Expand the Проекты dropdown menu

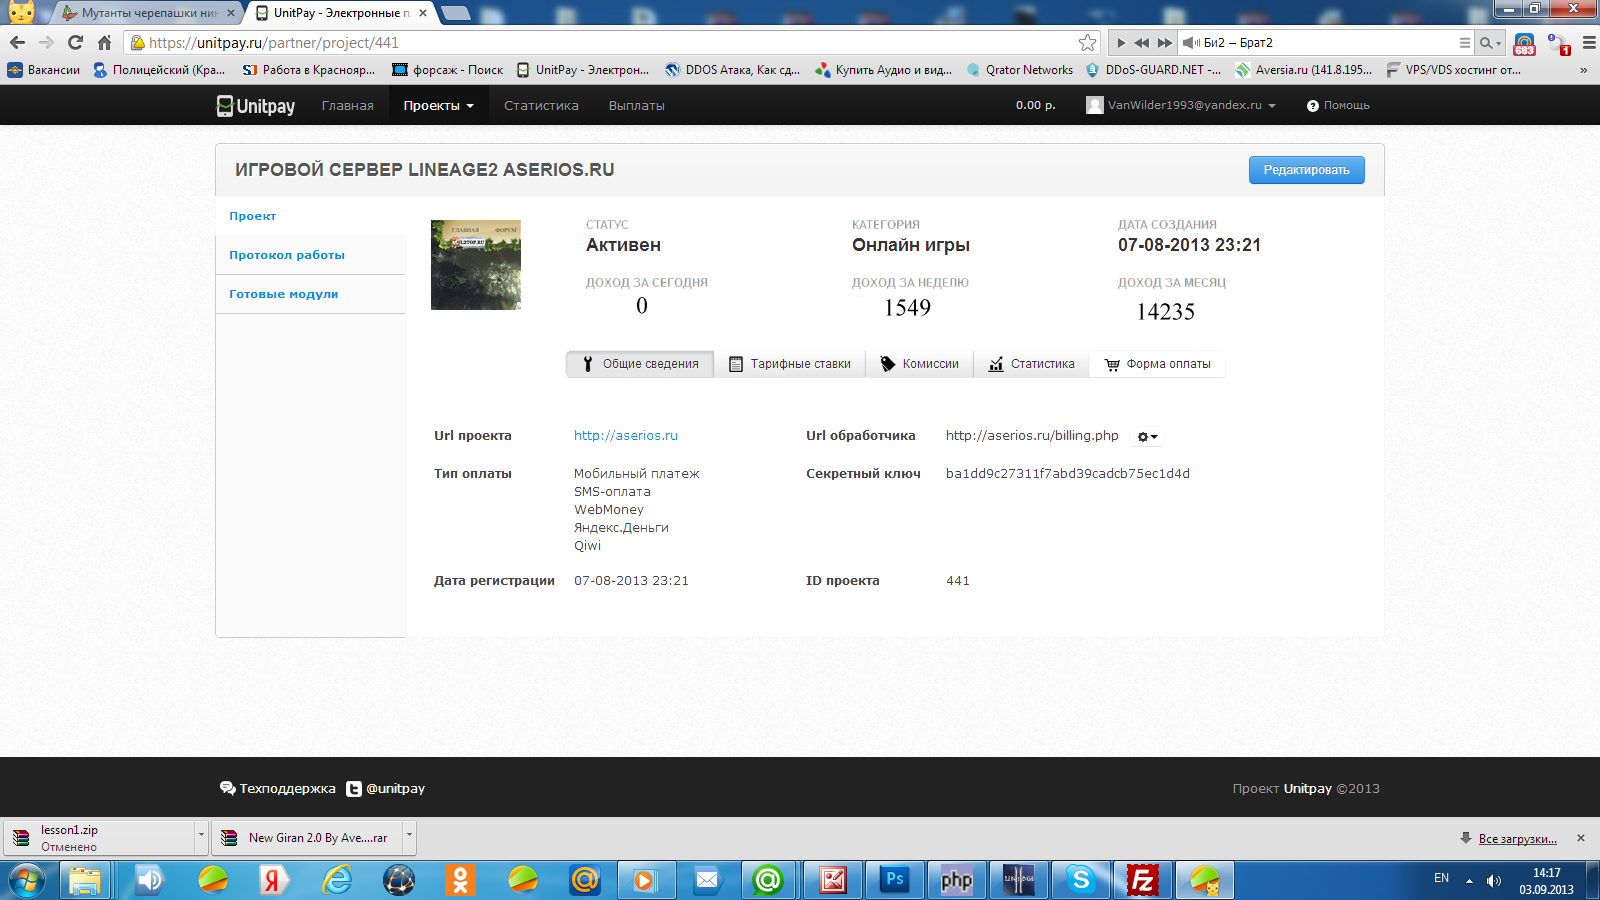click(438, 105)
